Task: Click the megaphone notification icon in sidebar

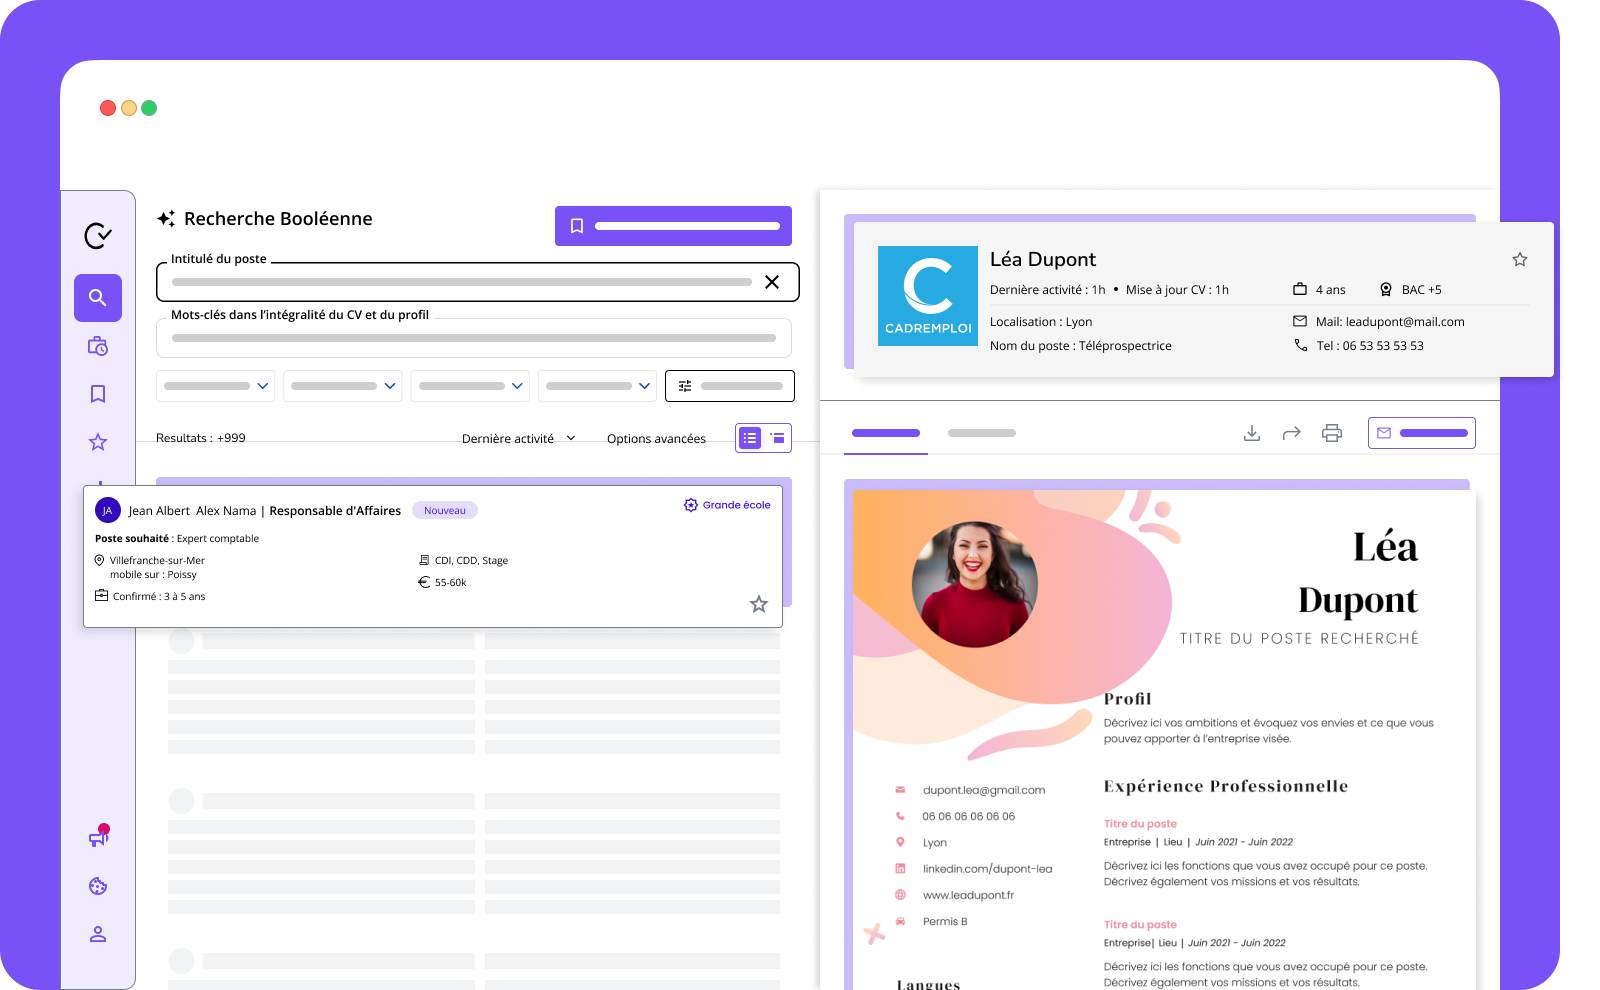Action: [x=97, y=838]
